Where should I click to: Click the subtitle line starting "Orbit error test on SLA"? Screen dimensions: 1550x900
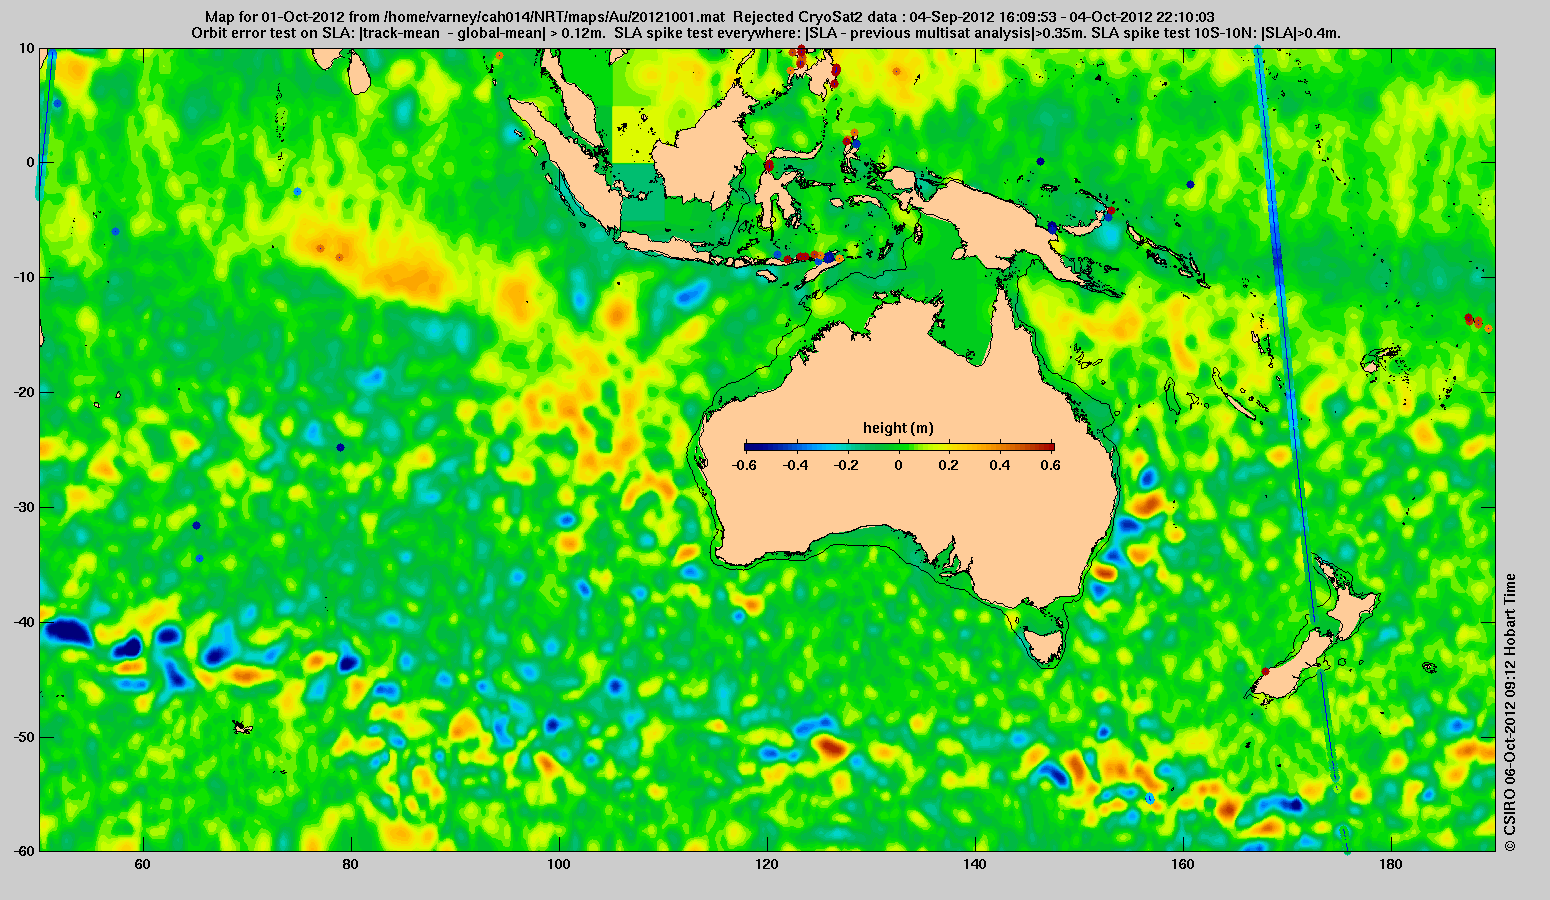click(765, 32)
